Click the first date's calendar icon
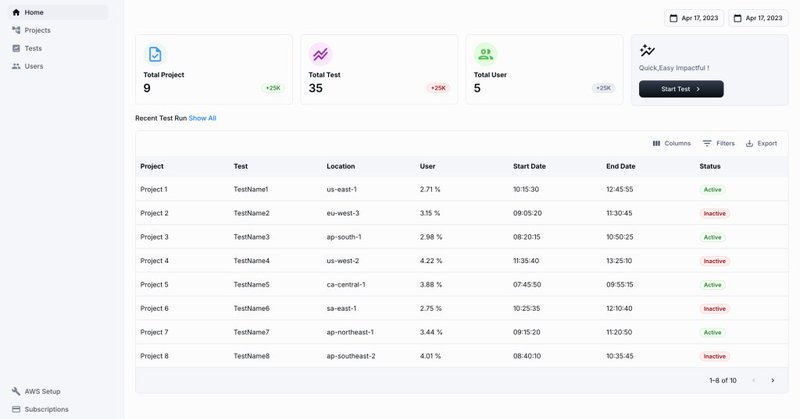 [673, 18]
